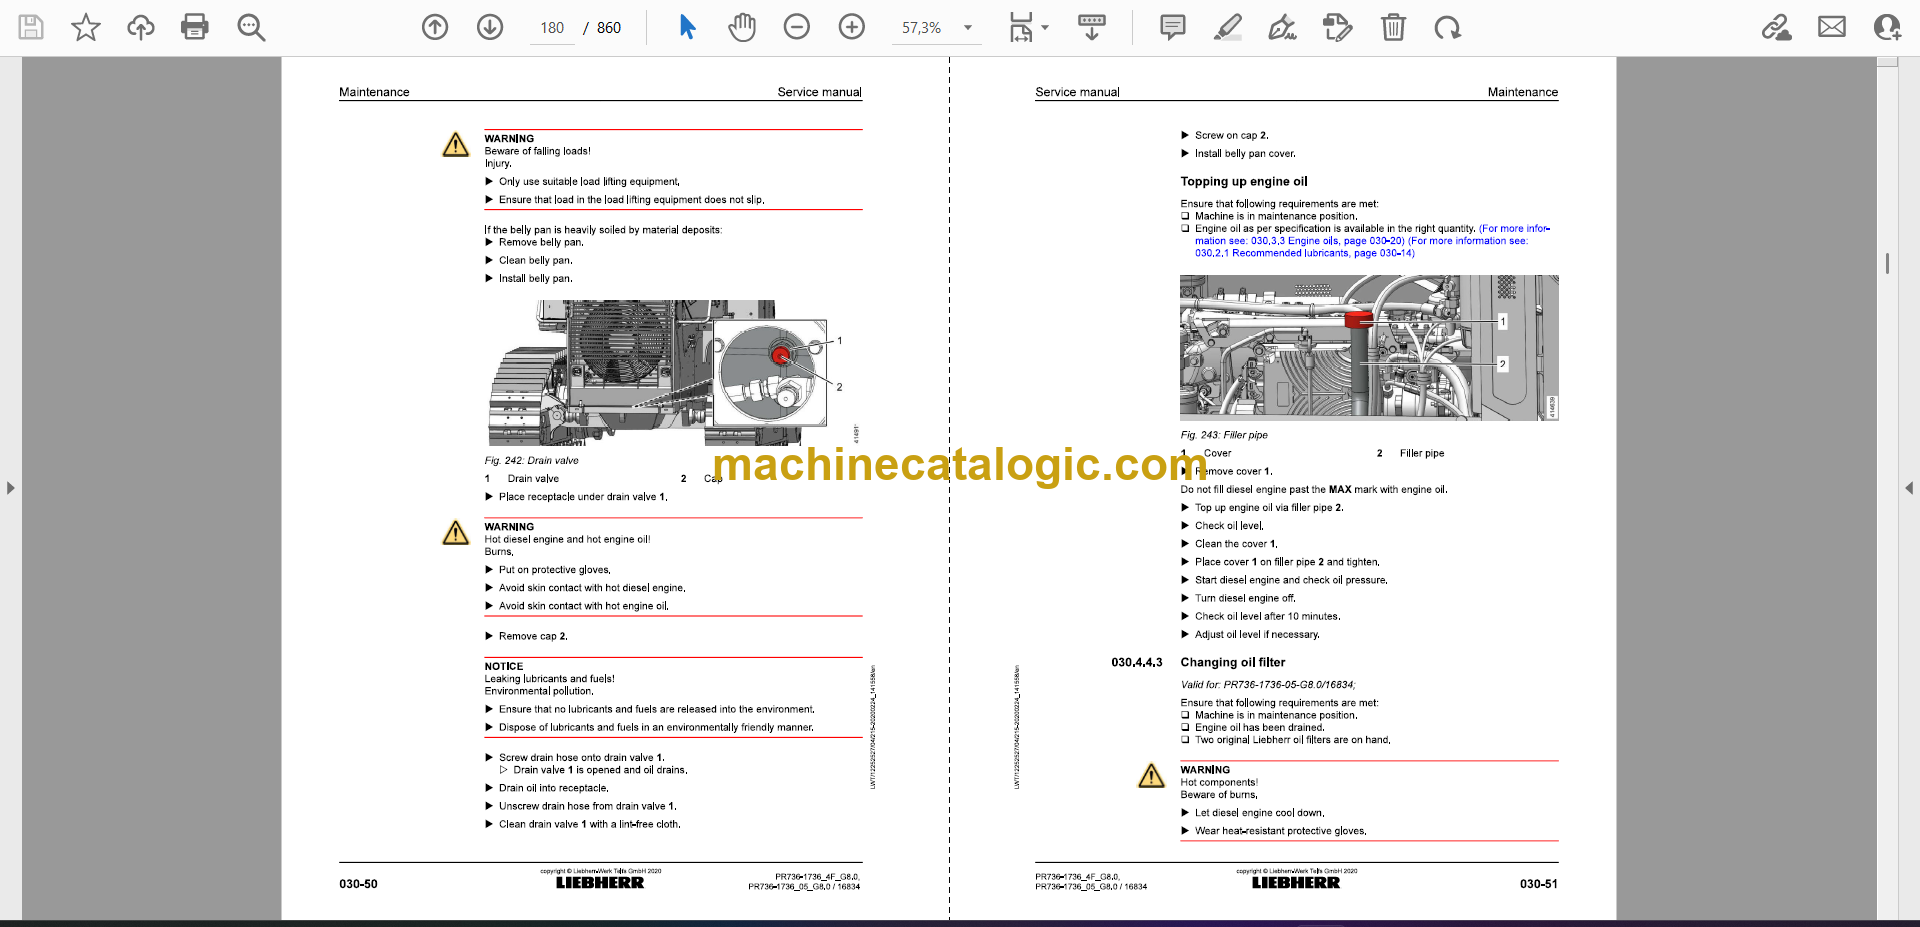Click 'Remove cap 2.' instruction
The width and height of the screenshot is (1920, 927).
[532, 636]
